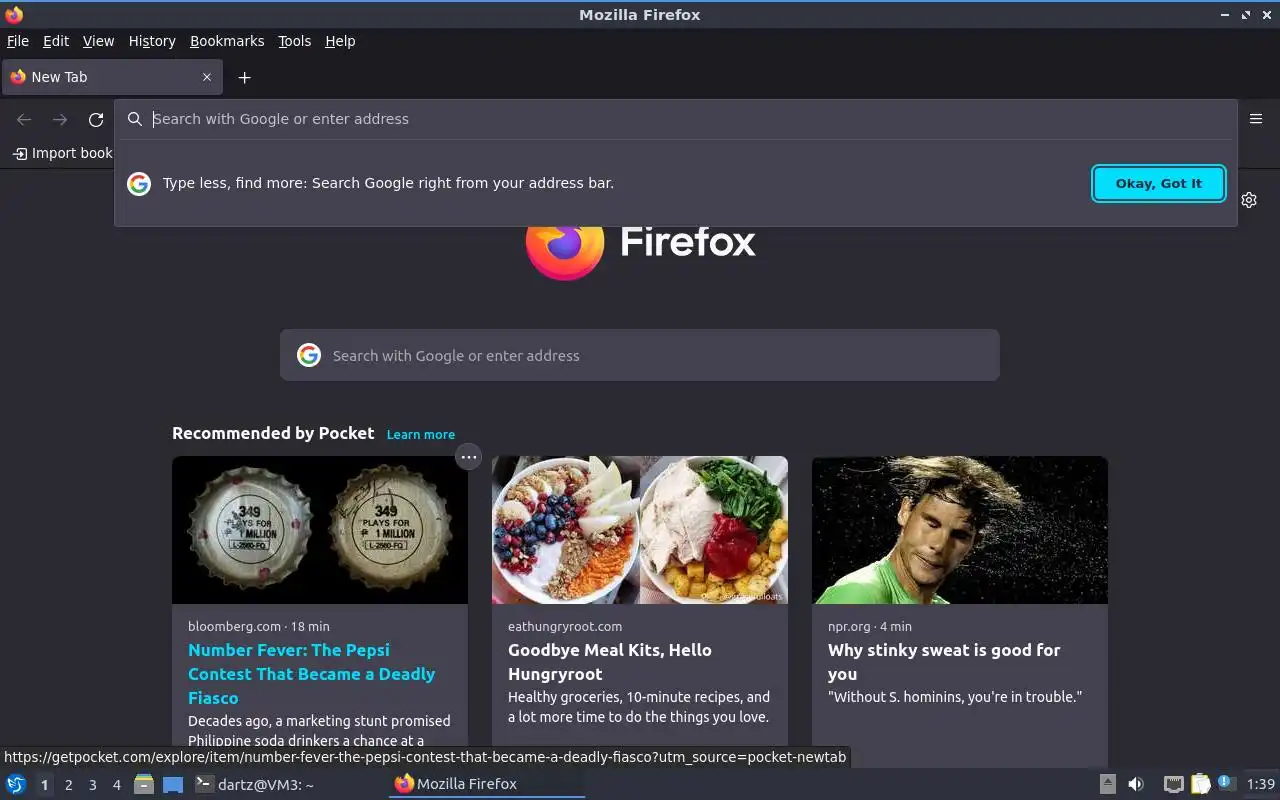The image size is (1280, 800).
Task: Click the eathungryroot.com source text
Action: click(x=565, y=626)
